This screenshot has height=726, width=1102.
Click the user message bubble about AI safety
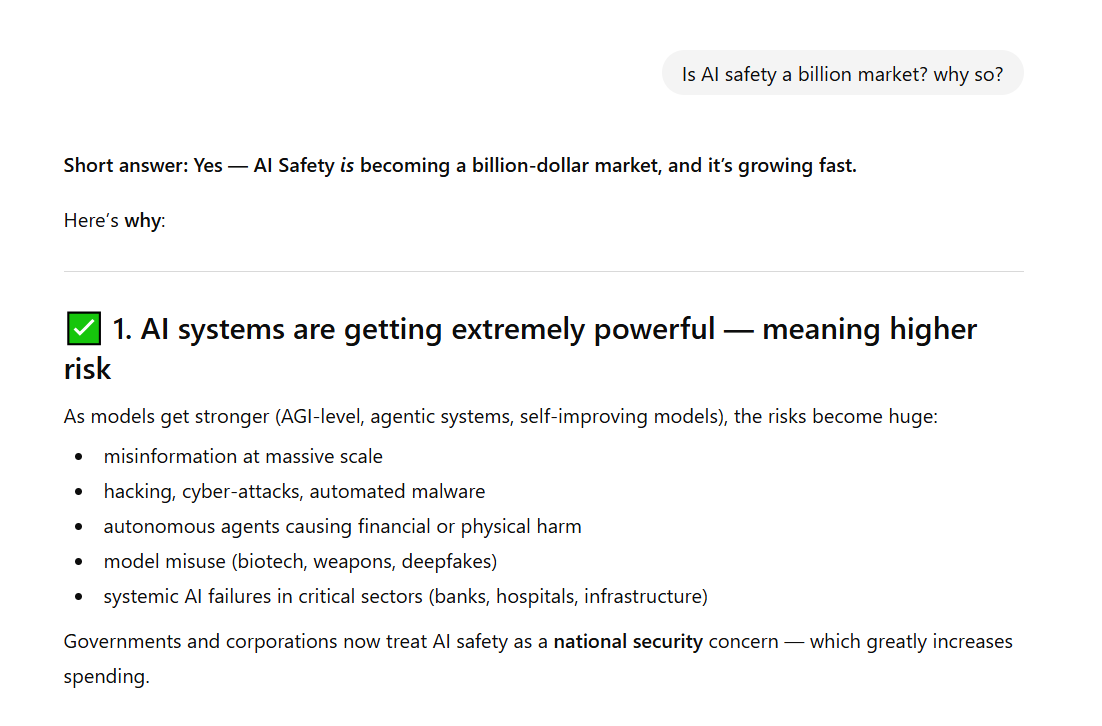tap(842, 73)
